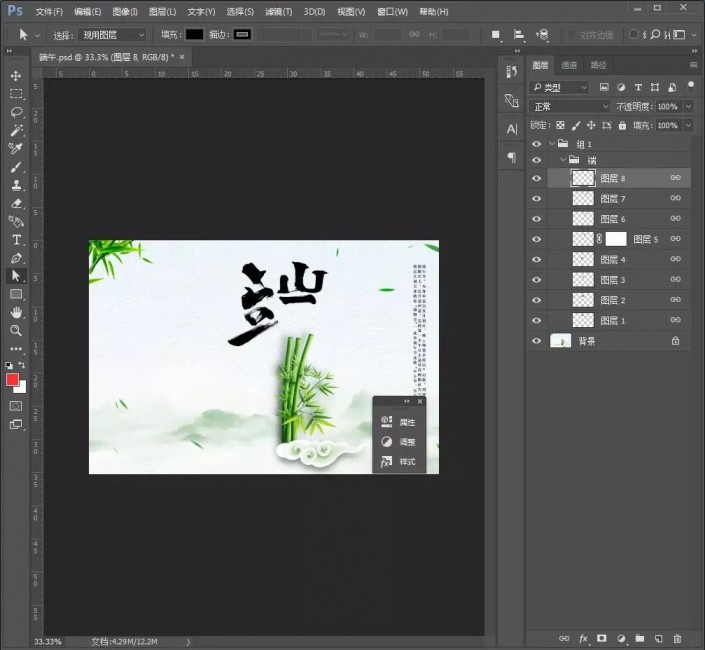This screenshot has height=650, width=705.
Task: Open the Character panel icon
Action: click(x=512, y=129)
